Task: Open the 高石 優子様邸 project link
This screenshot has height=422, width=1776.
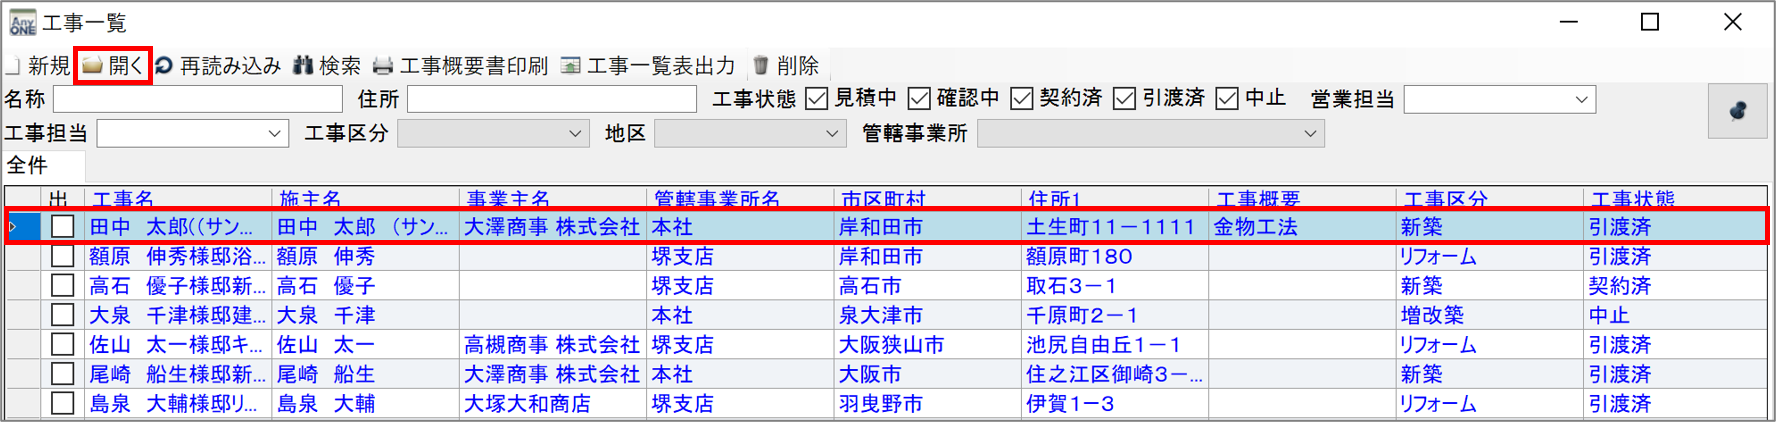Action: [x=177, y=286]
